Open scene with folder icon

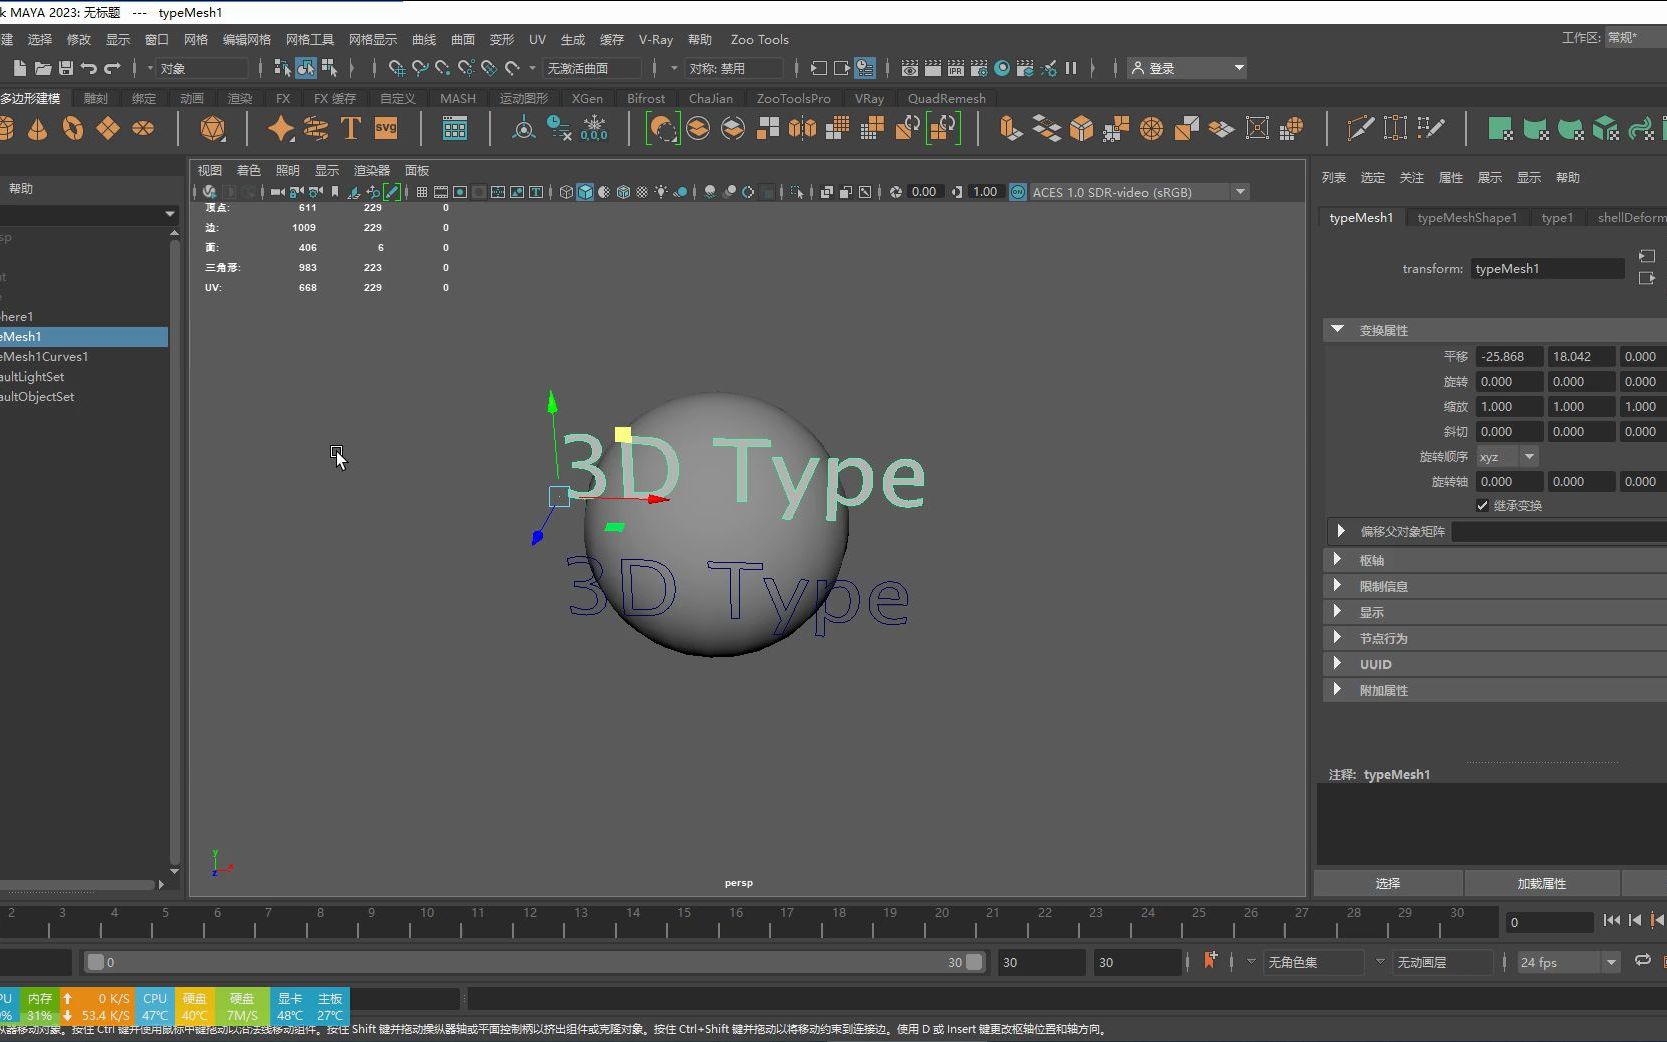pos(43,68)
